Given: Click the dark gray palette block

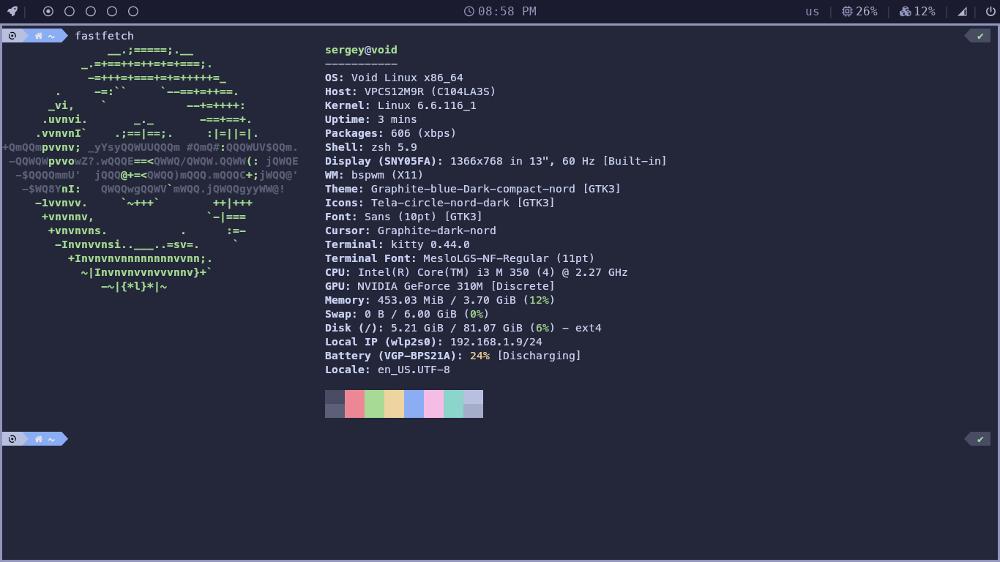Looking at the screenshot, I should point(334,404).
